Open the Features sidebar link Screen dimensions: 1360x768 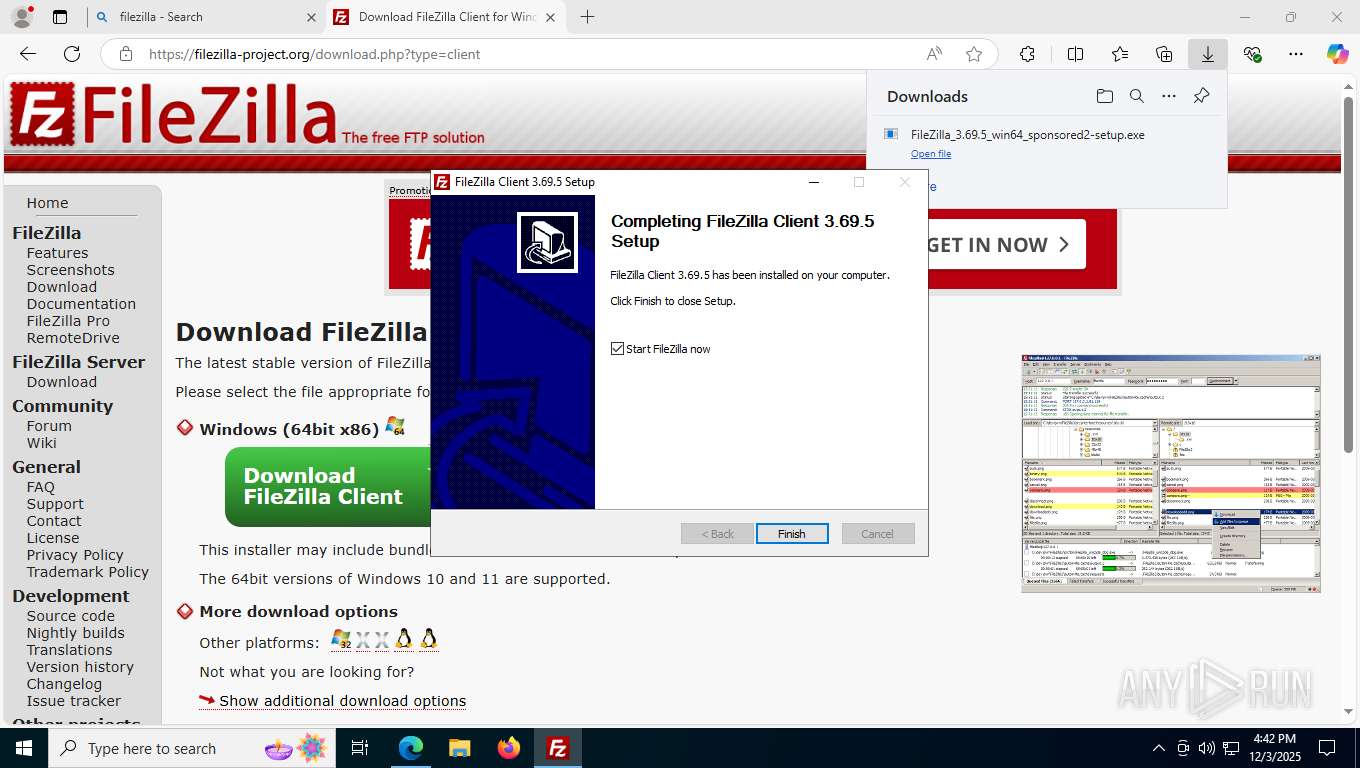coord(57,253)
